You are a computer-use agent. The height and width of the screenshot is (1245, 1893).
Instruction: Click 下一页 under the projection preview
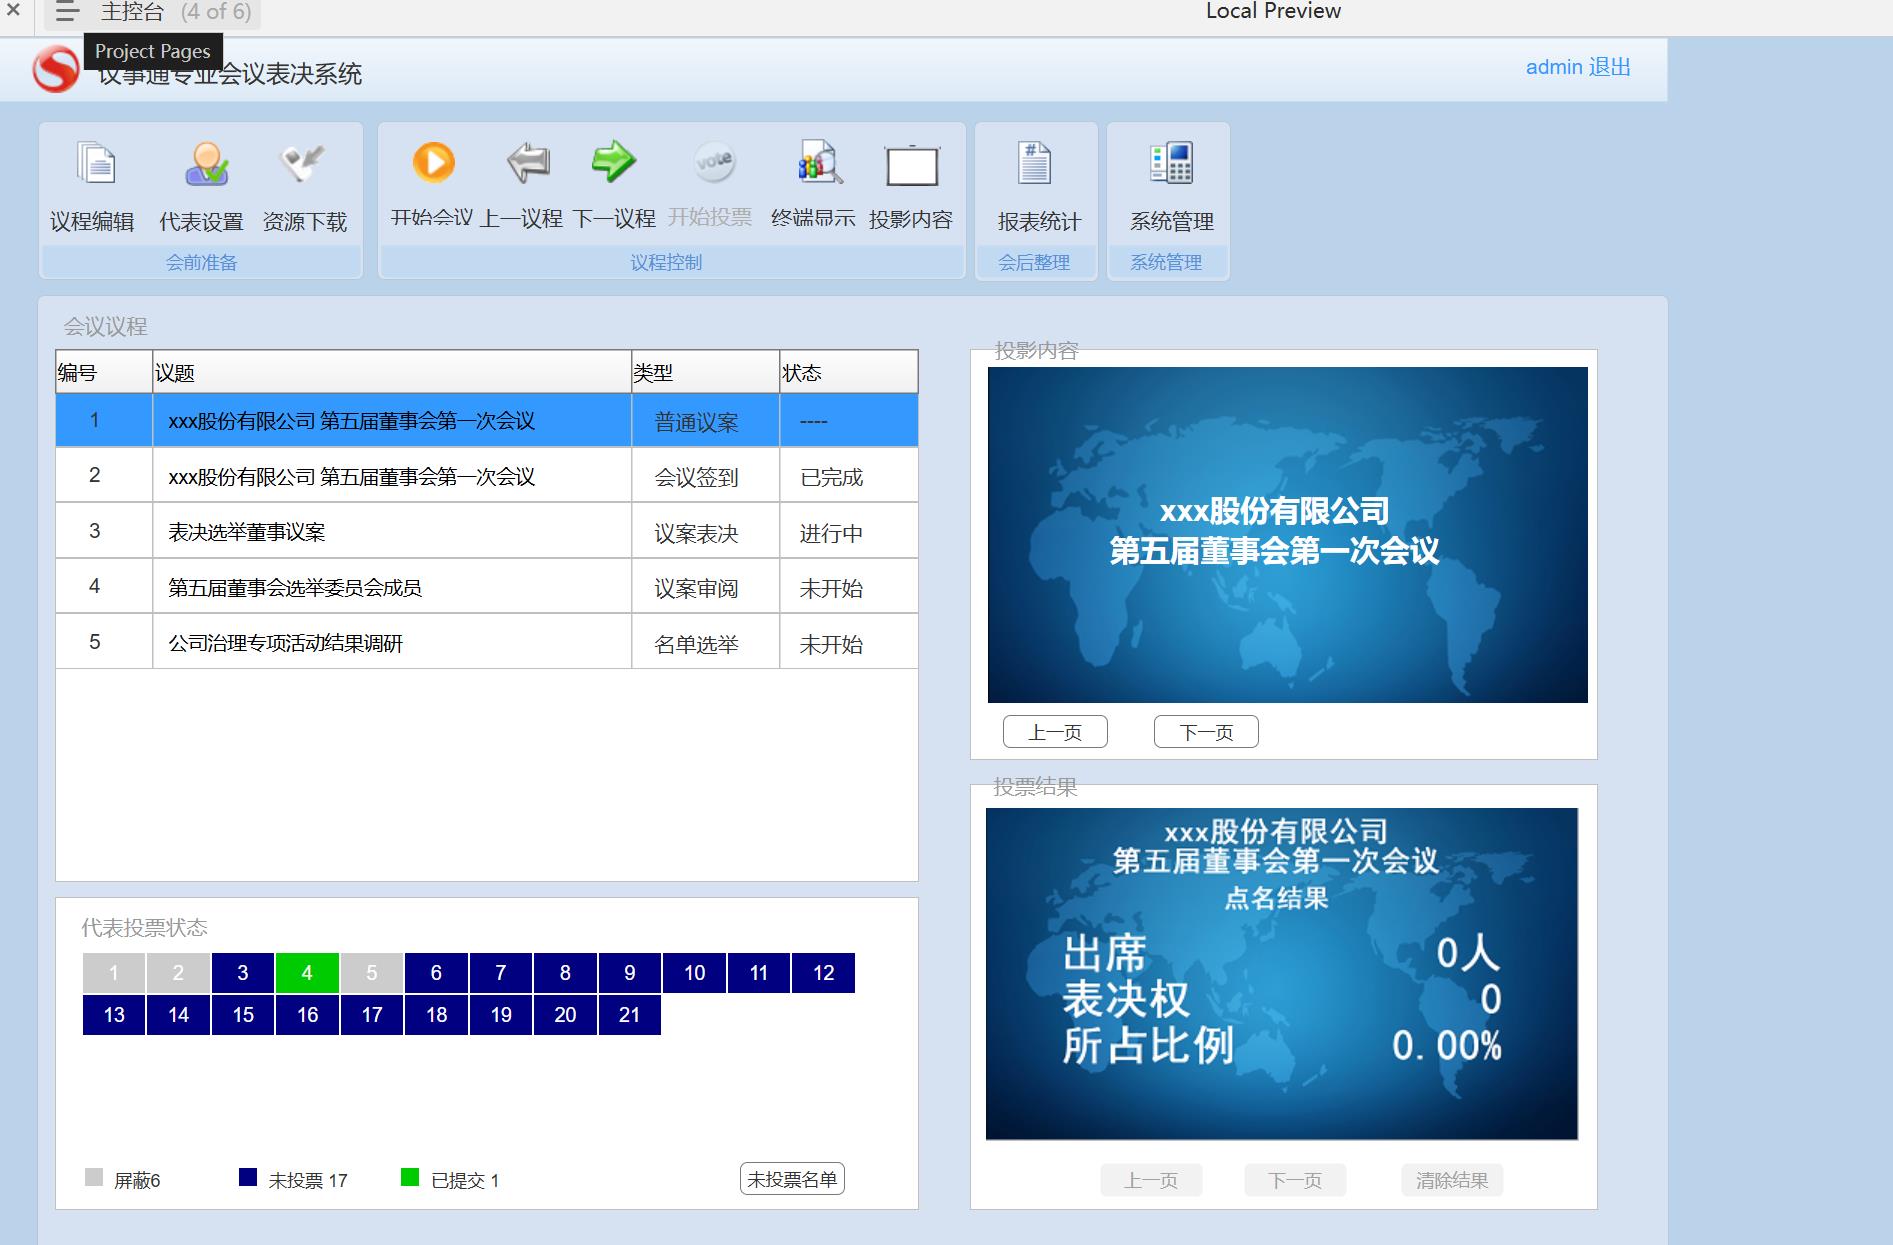(1206, 732)
